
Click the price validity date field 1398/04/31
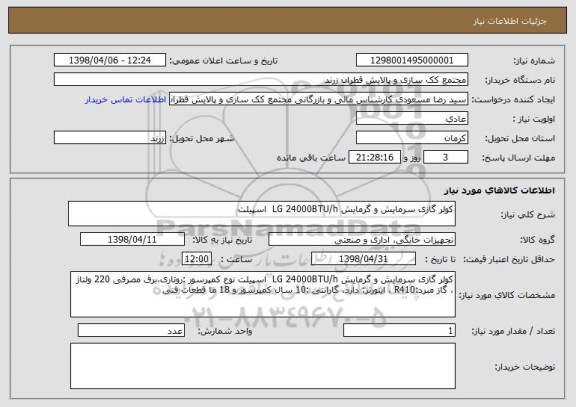coord(363,259)
